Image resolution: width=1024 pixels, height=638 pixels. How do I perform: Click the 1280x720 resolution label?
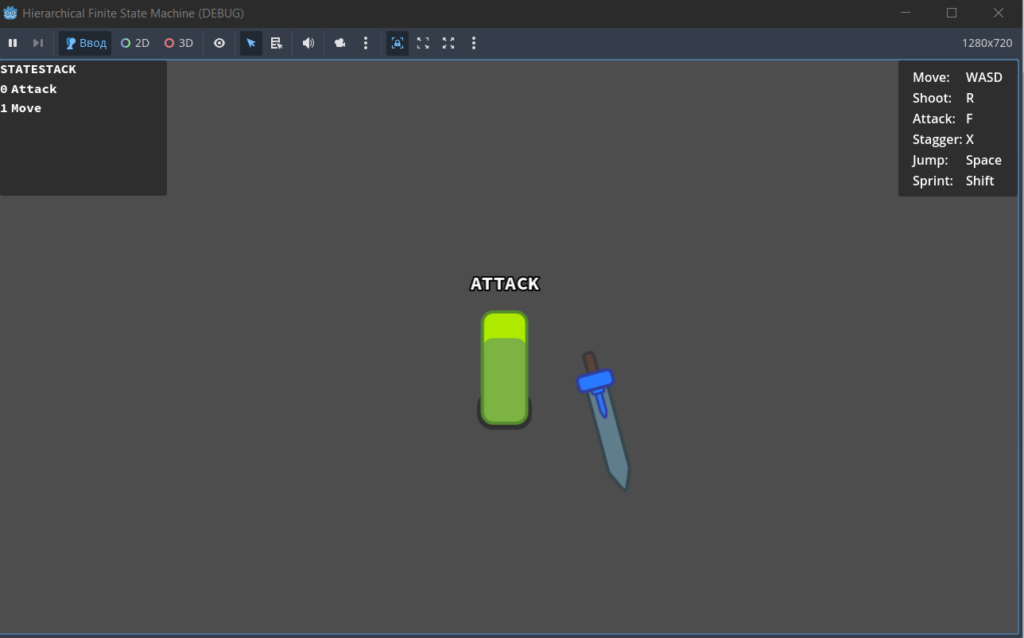point(987,43)
